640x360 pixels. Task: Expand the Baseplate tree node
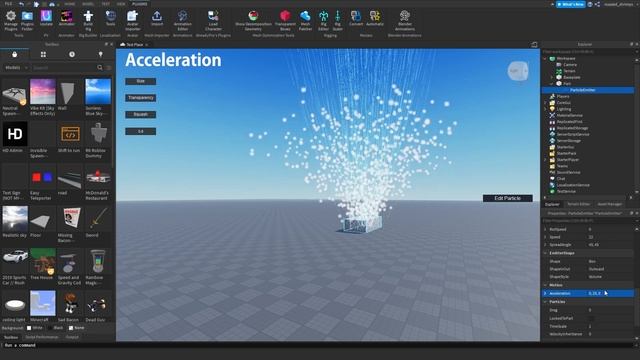point(551,77)
